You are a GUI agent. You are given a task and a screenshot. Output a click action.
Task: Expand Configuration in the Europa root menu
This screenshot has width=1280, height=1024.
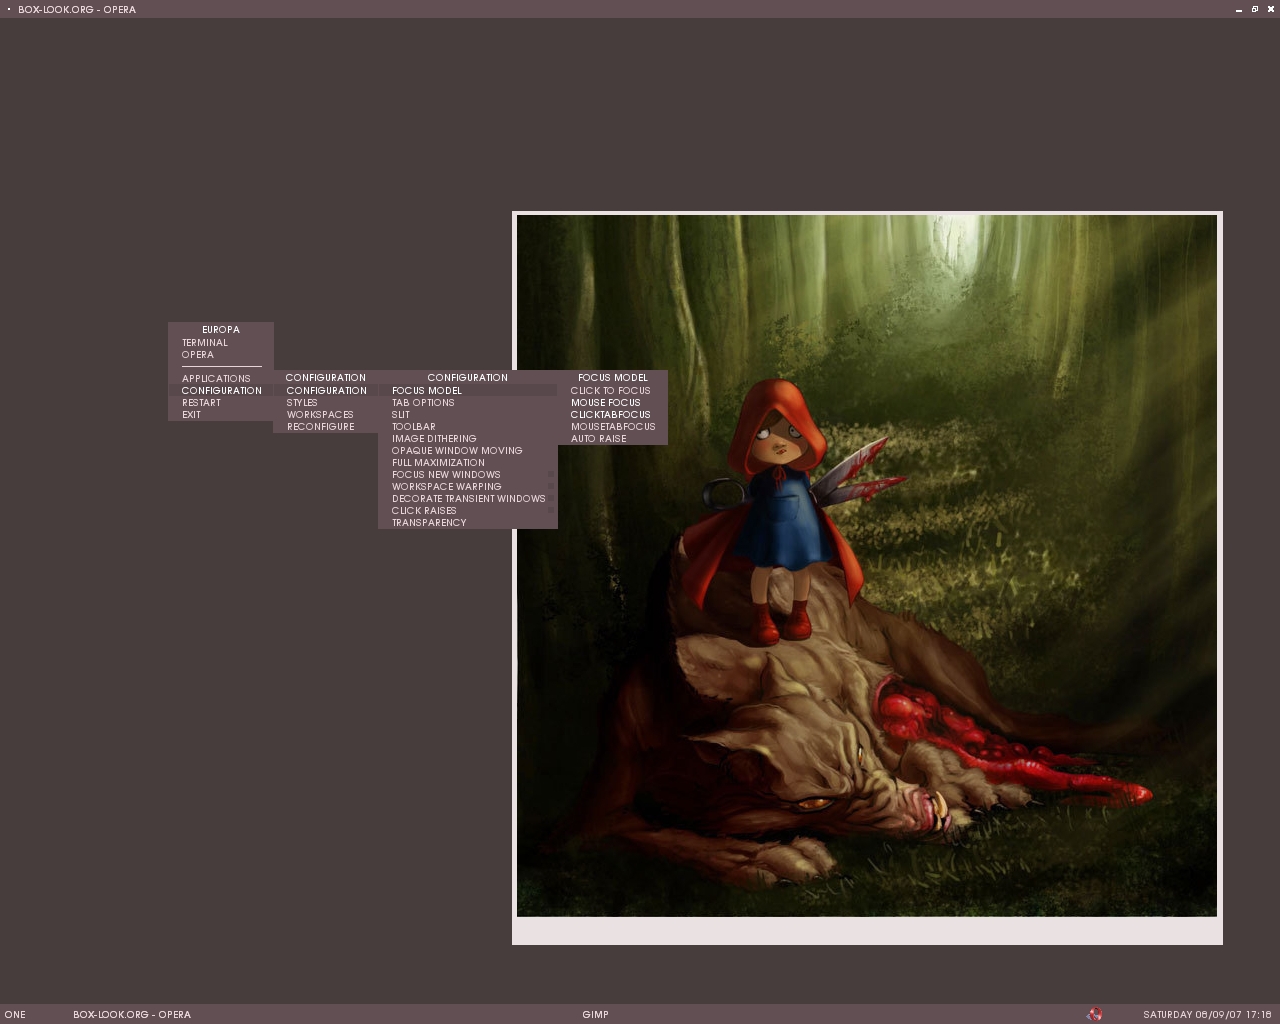pyautogui.click(x=221, y=390)
